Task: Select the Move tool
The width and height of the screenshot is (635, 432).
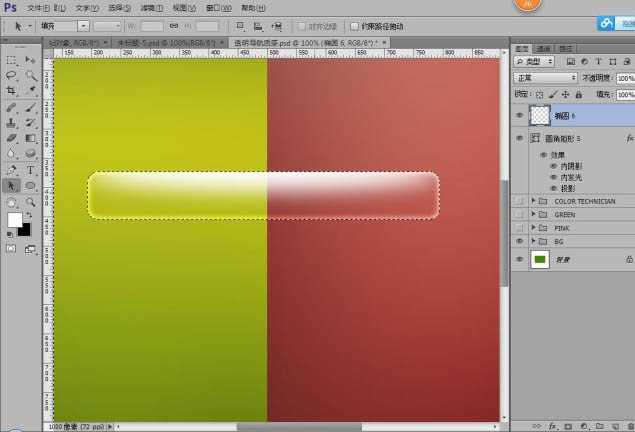Action: (x=30, y=60)
